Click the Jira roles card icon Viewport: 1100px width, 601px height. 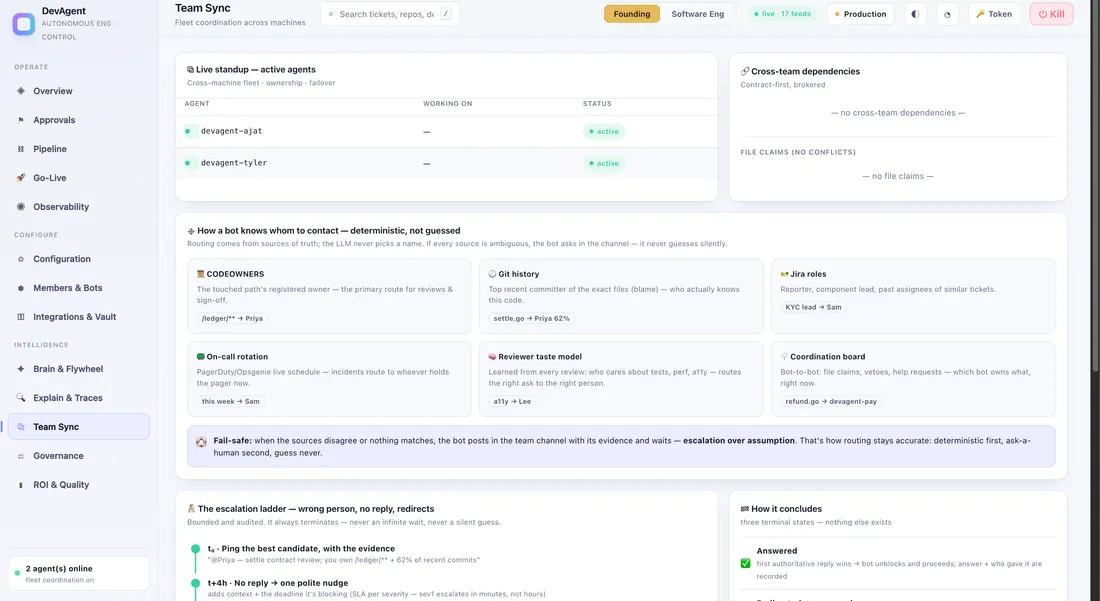(784, 274)
